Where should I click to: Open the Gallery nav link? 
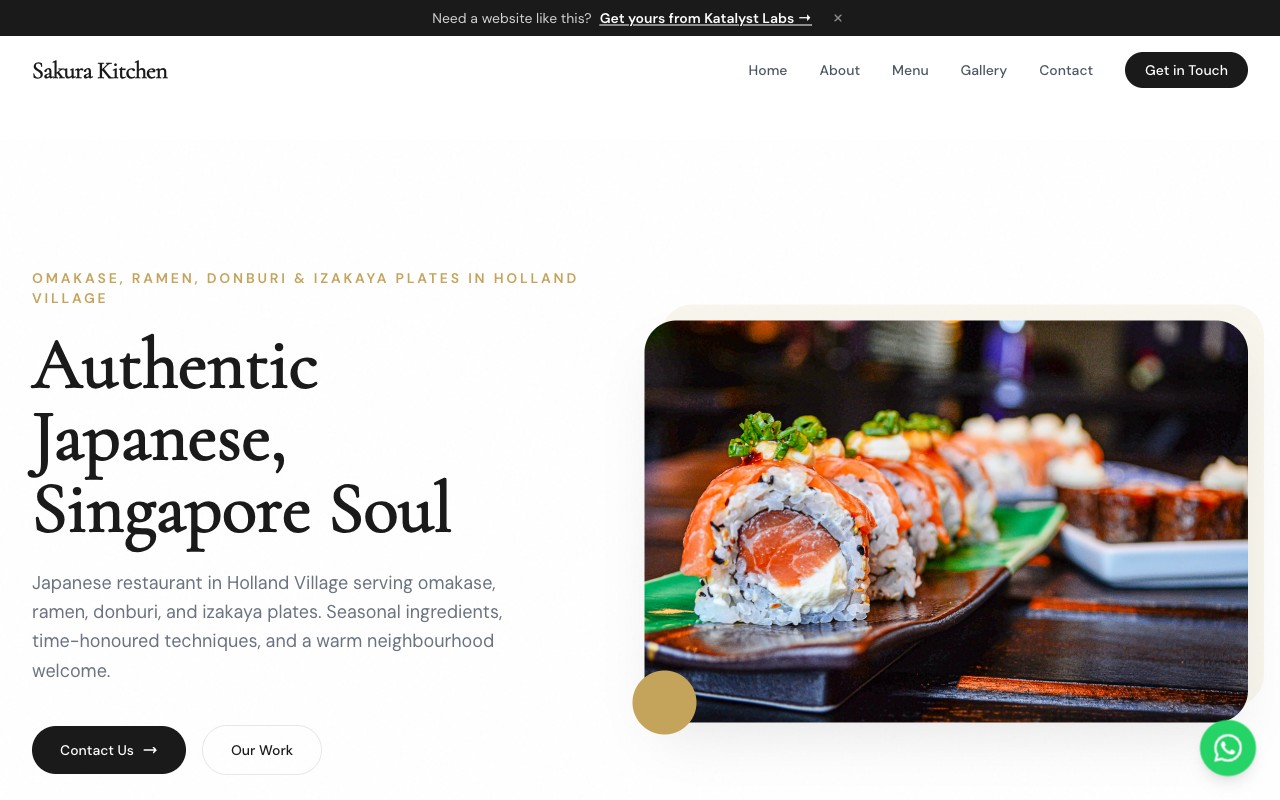[984, 70]
